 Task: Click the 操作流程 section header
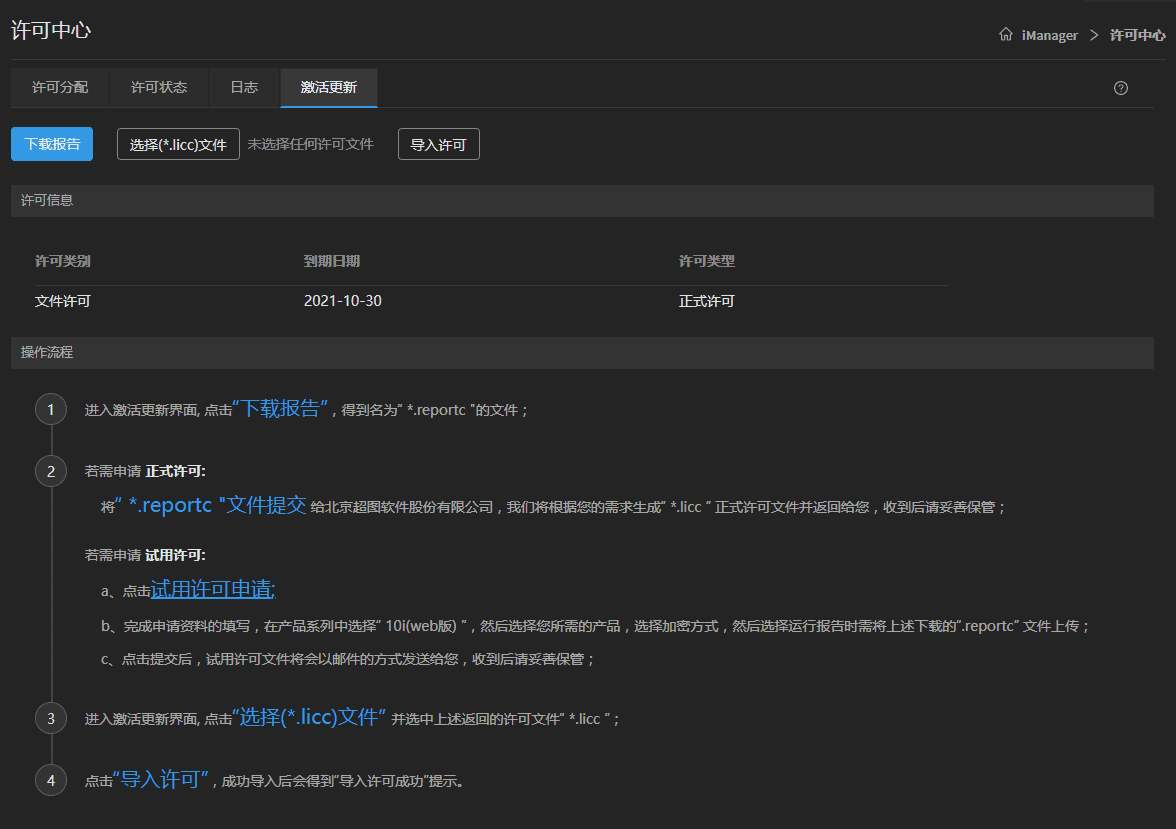(x=47, y=353)
